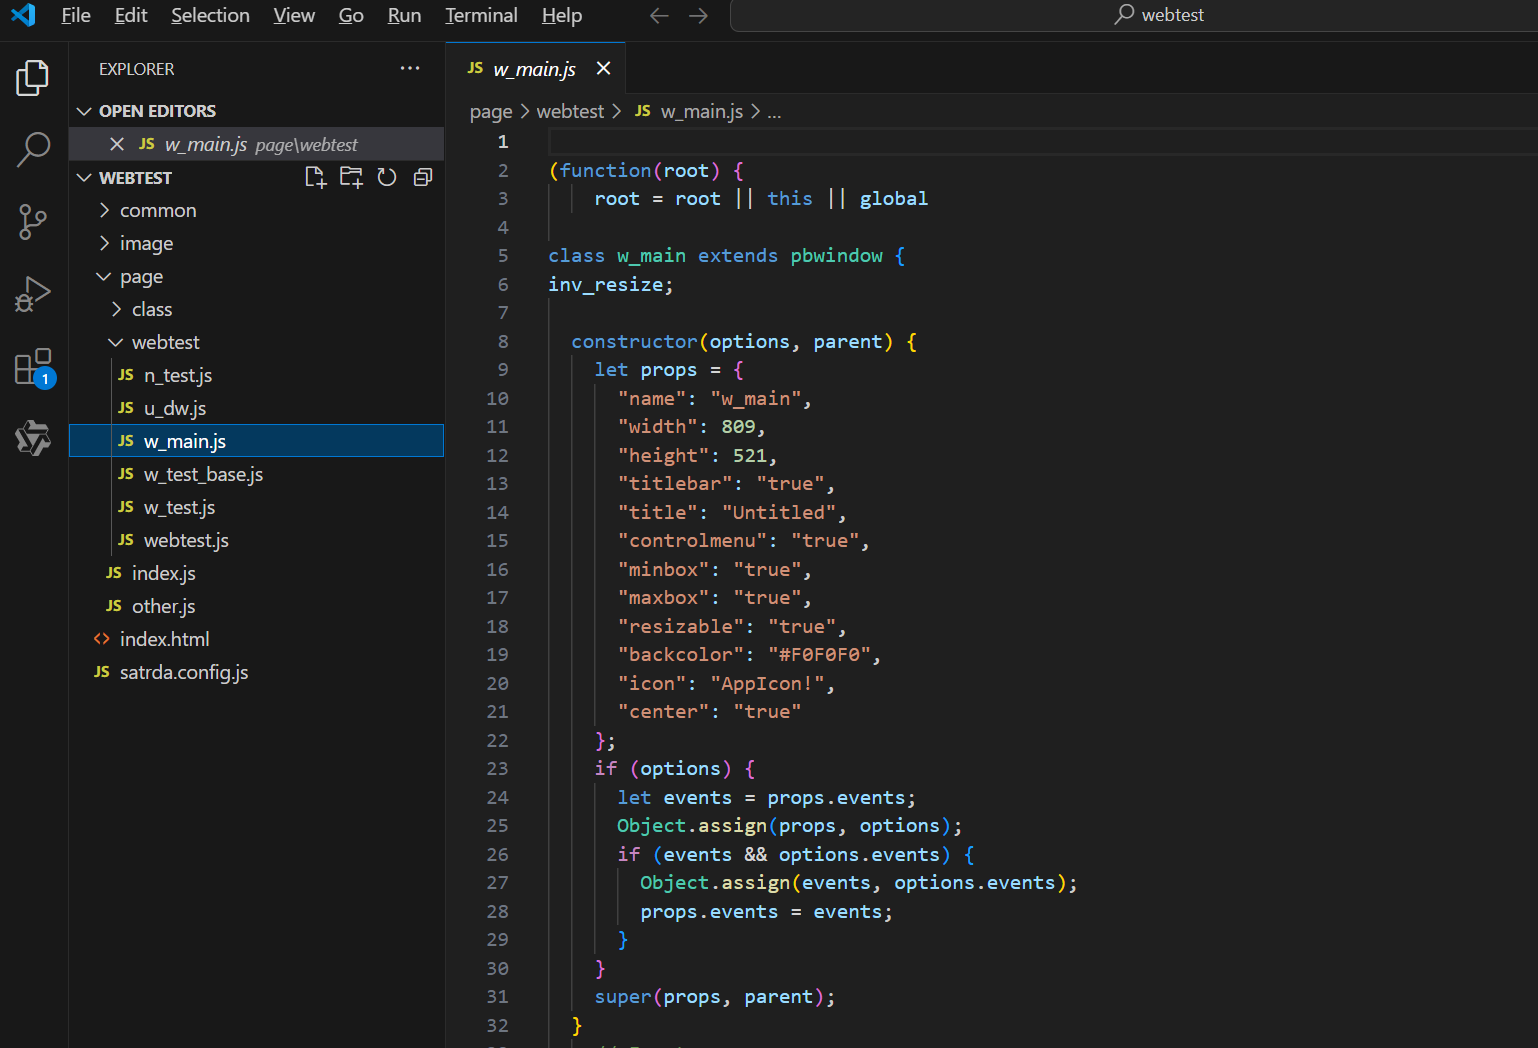1538x1048 pixels.
Task: Open the Extensions view
Action: tap(33, 367)
